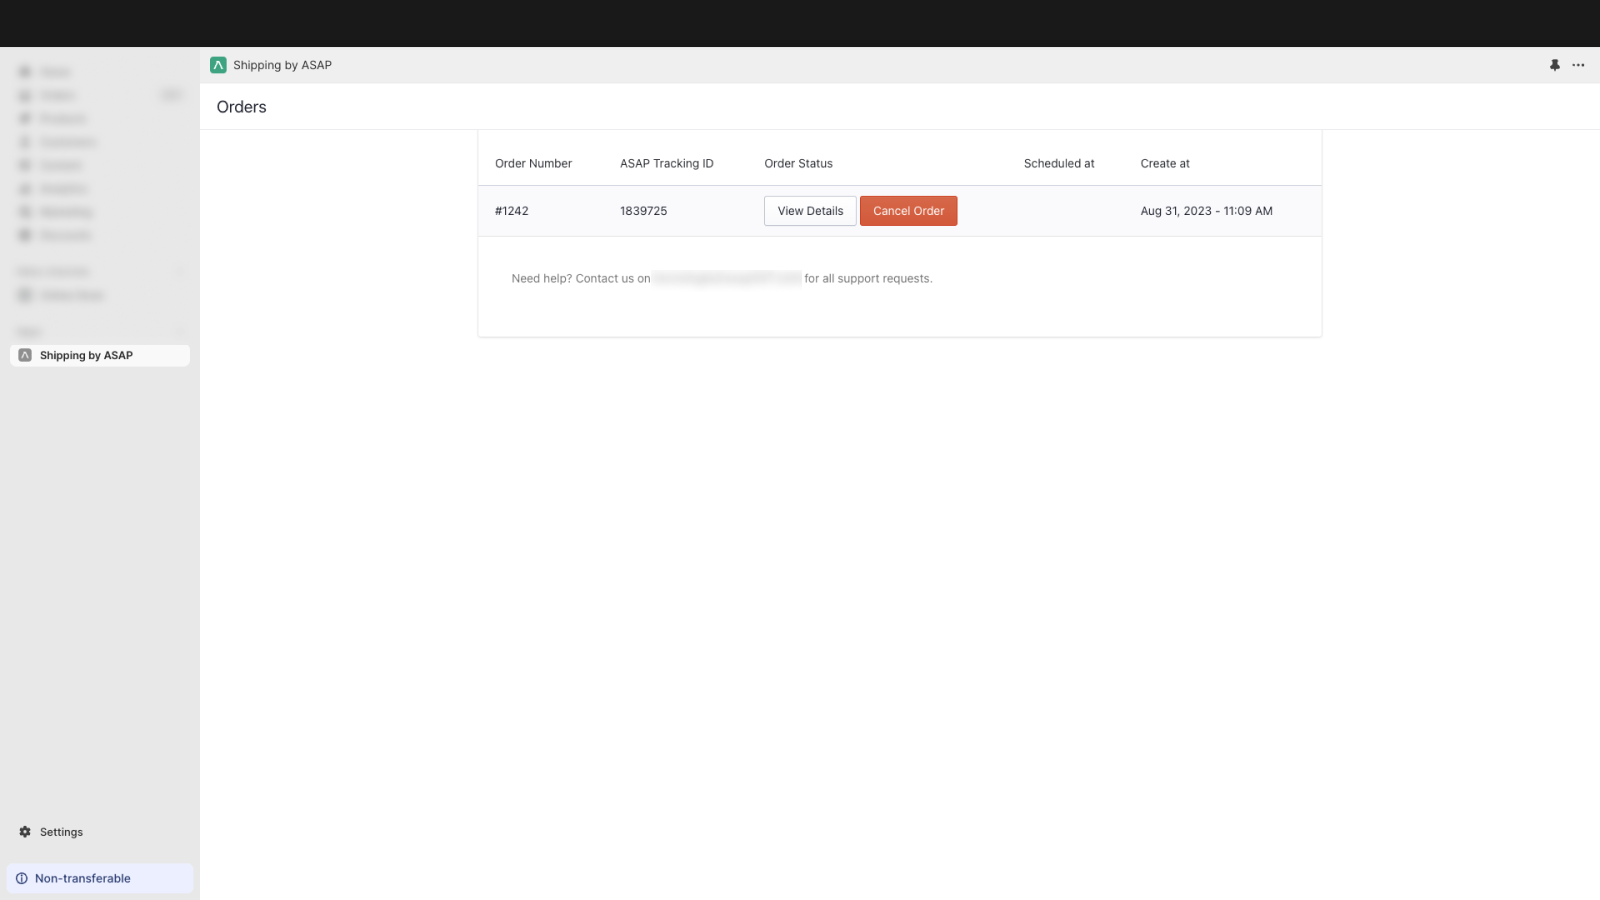Click the Scheduled at column header
This screenshot has width=1600, height=900.
point(1059,164)
